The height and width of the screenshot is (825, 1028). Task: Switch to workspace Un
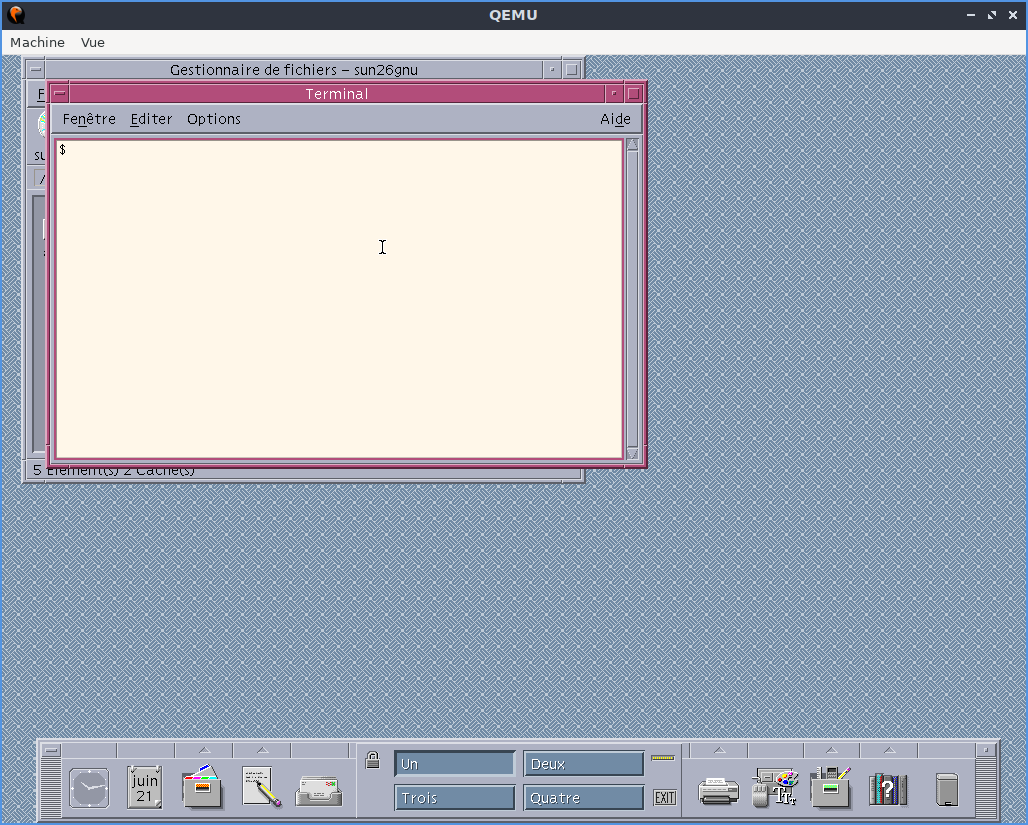pyautogui.click(x=454, y=764)
